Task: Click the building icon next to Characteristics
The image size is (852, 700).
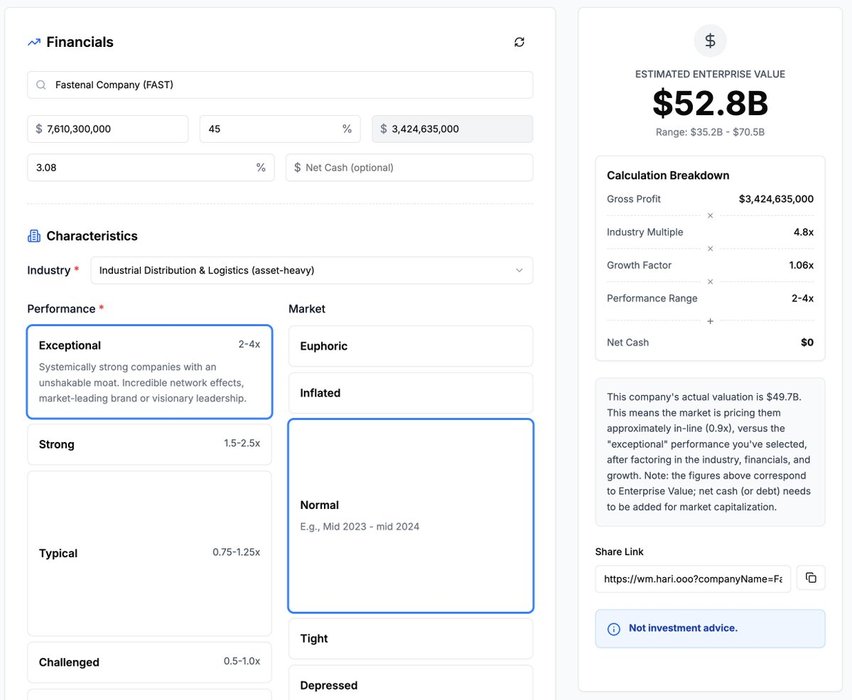Action: tap(34, 236)
